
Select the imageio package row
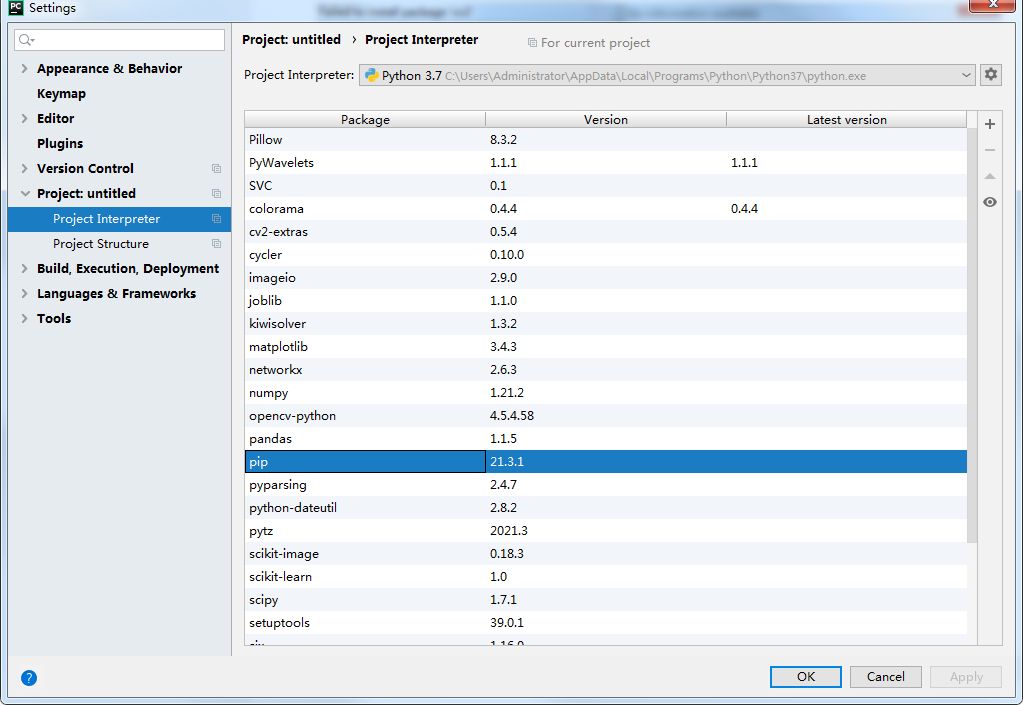606,278
